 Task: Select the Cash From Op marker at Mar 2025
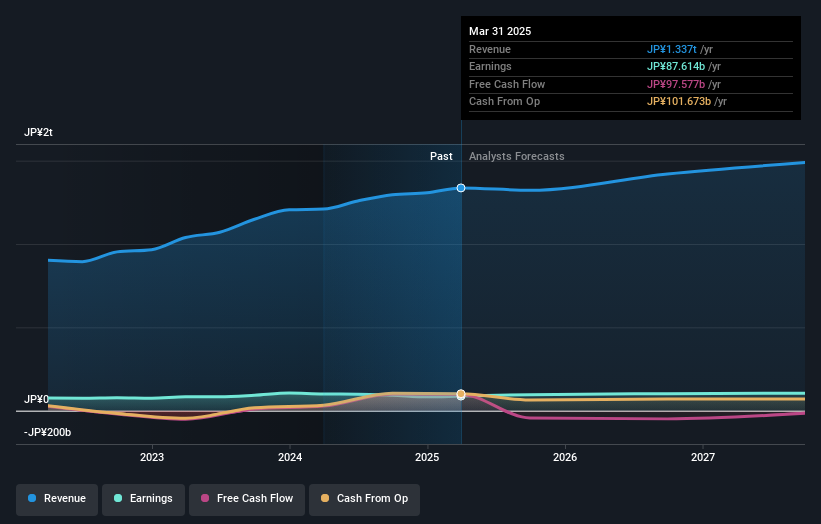pyautogui.click(x=461, y=394)
